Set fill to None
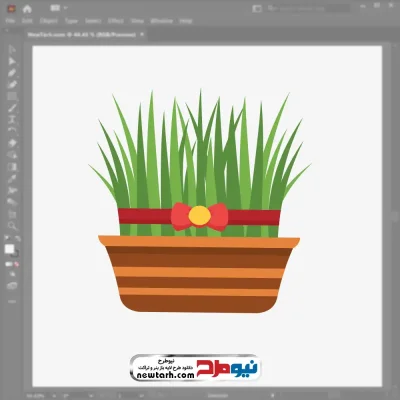400x400 pixels. (16, 264)
